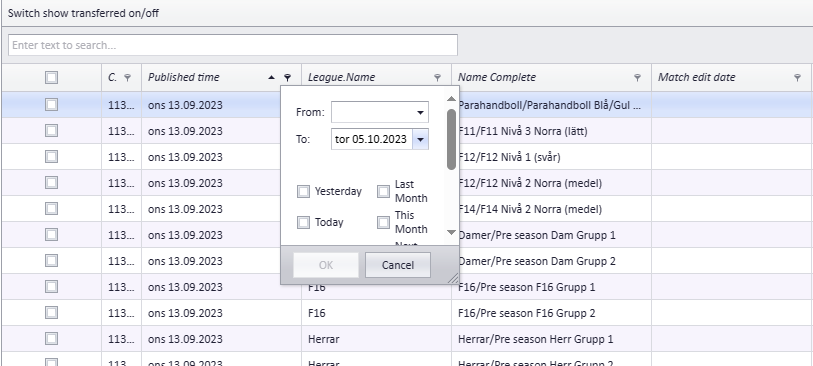
Task: Sort by League.Name column header
Action: 341,78
